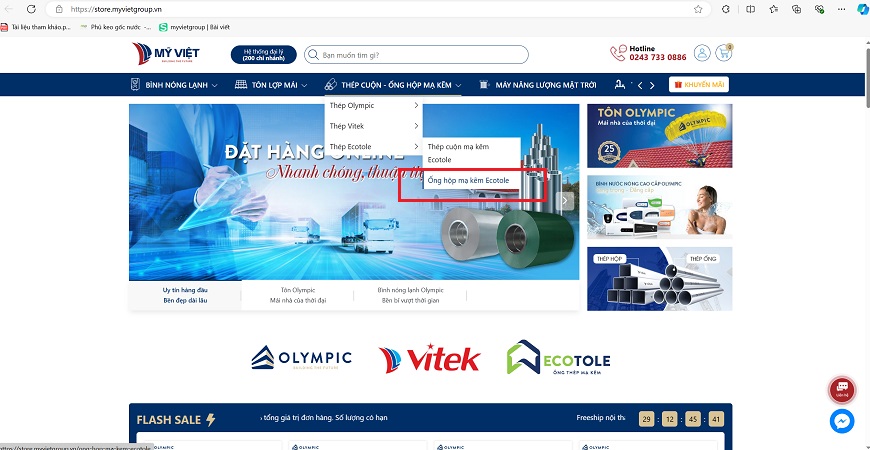Click the water heater category icon
This screenshot has width=870, height=450.
coord(135,84)
